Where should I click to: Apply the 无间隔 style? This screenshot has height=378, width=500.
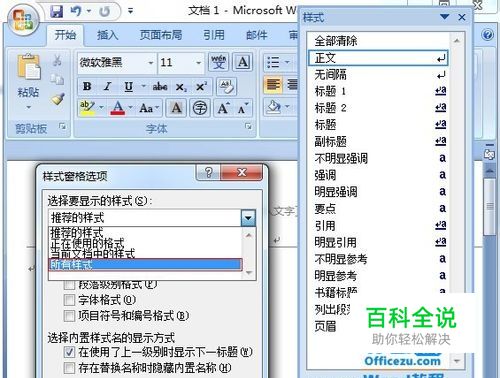point(378,75)
